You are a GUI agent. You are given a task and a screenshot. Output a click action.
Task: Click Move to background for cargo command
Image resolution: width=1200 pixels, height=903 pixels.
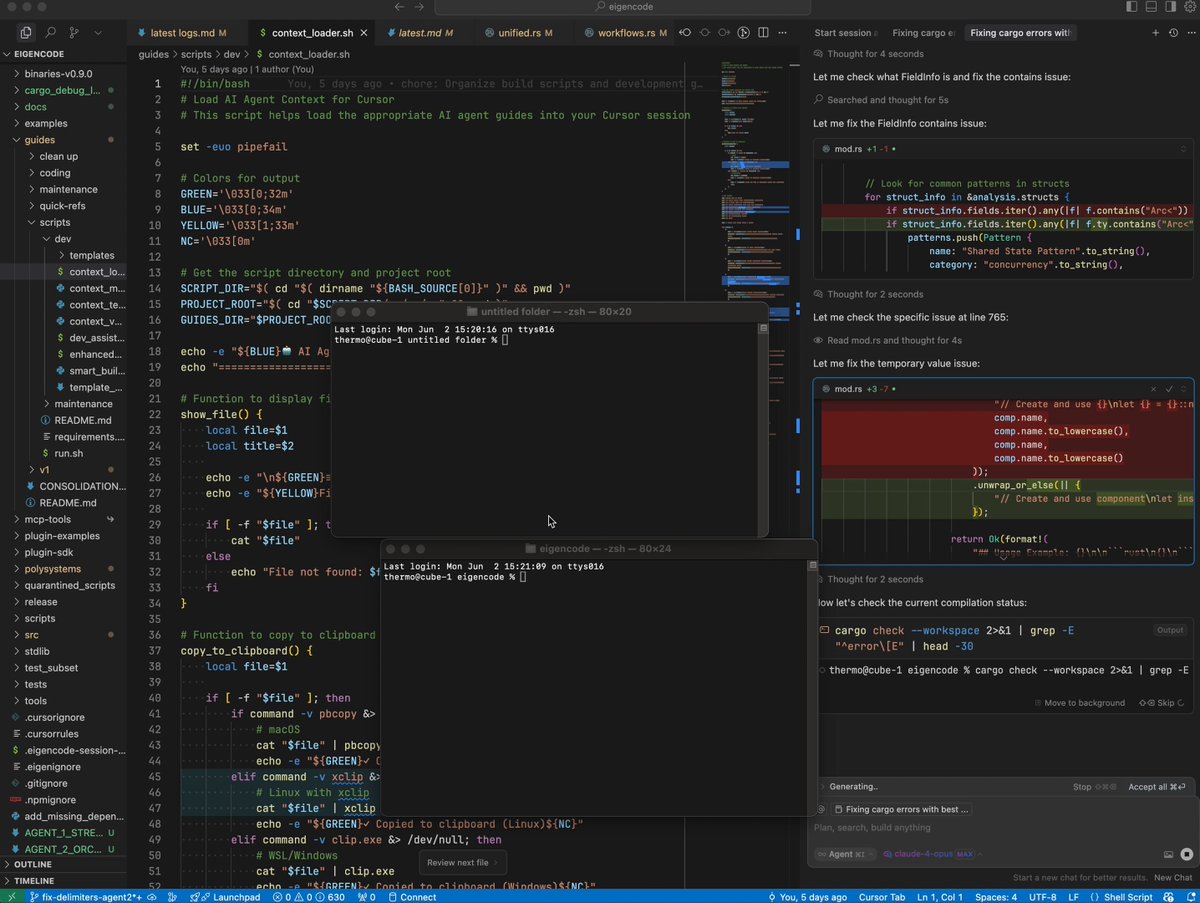coord(1078,703)
